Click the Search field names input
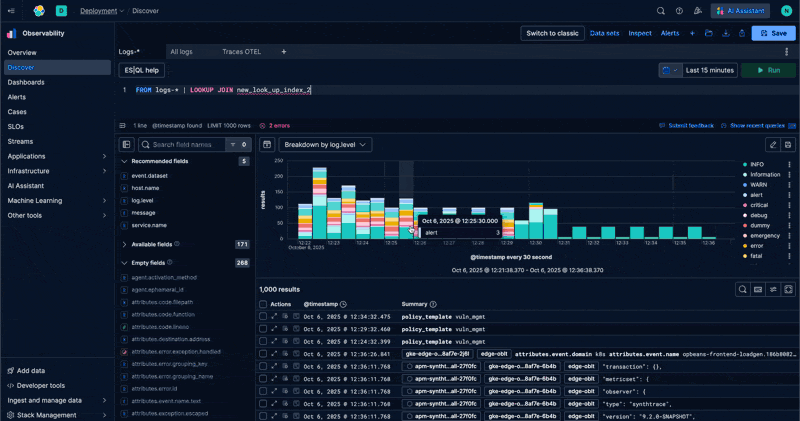Screen dimensions: 800x421 [187, 145]
